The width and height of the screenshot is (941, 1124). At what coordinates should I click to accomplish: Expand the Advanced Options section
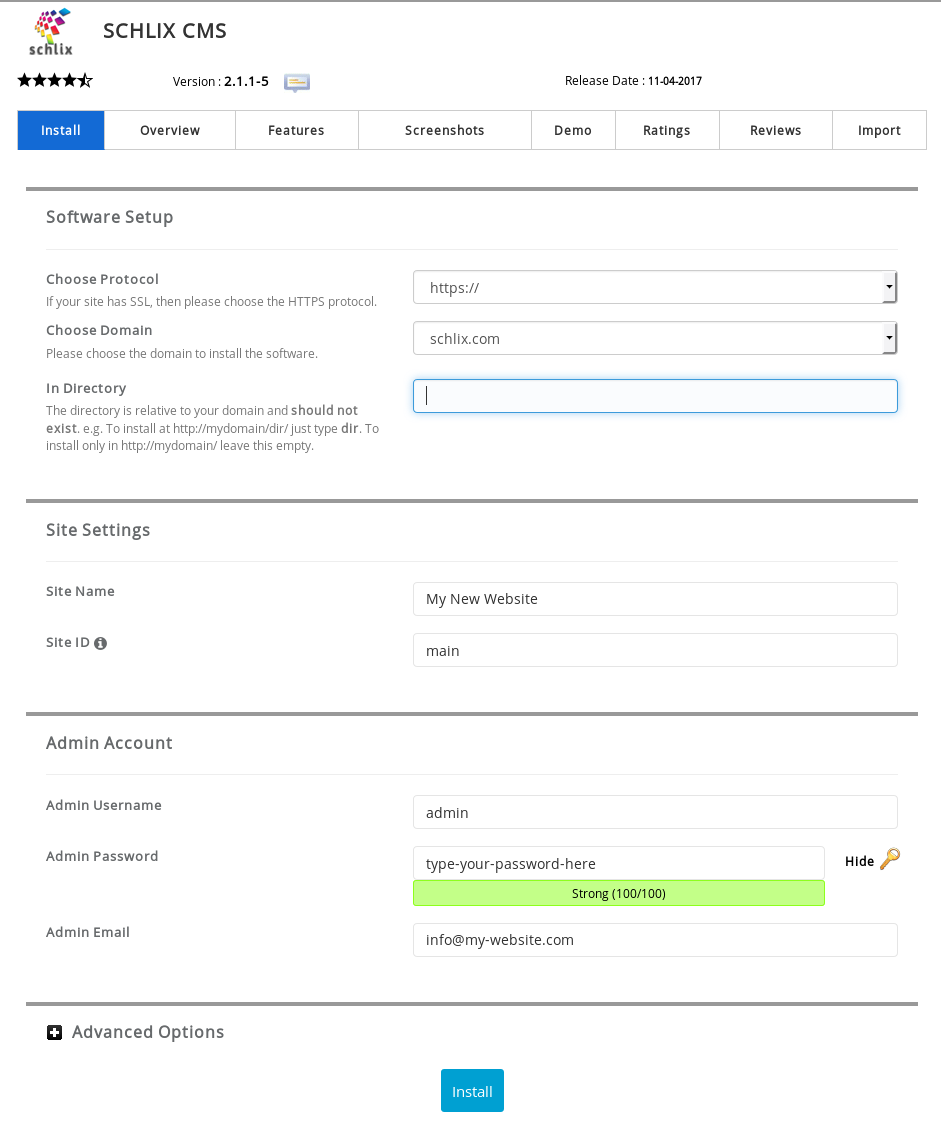click(x=147, y=1032)
